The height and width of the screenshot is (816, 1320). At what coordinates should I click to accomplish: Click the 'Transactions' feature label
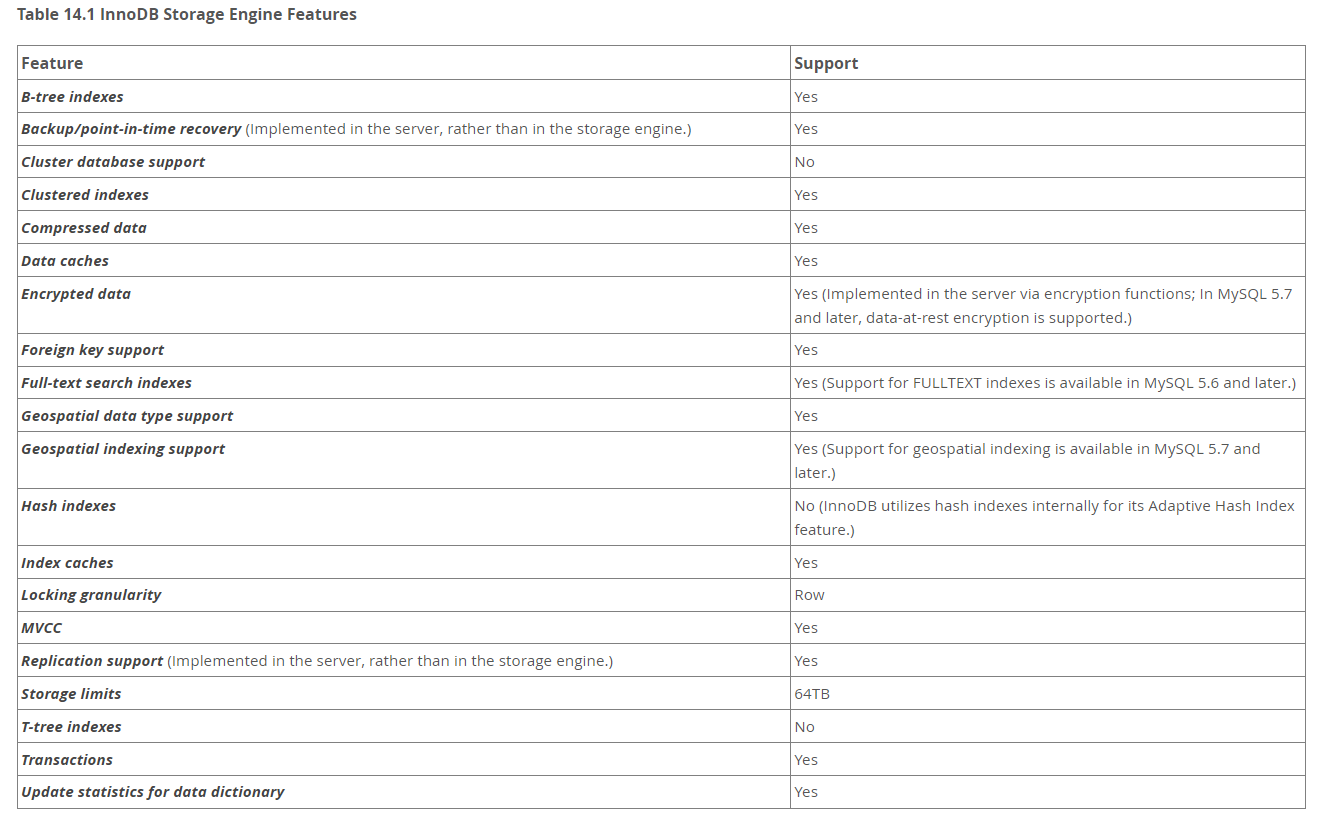[67, 760]
